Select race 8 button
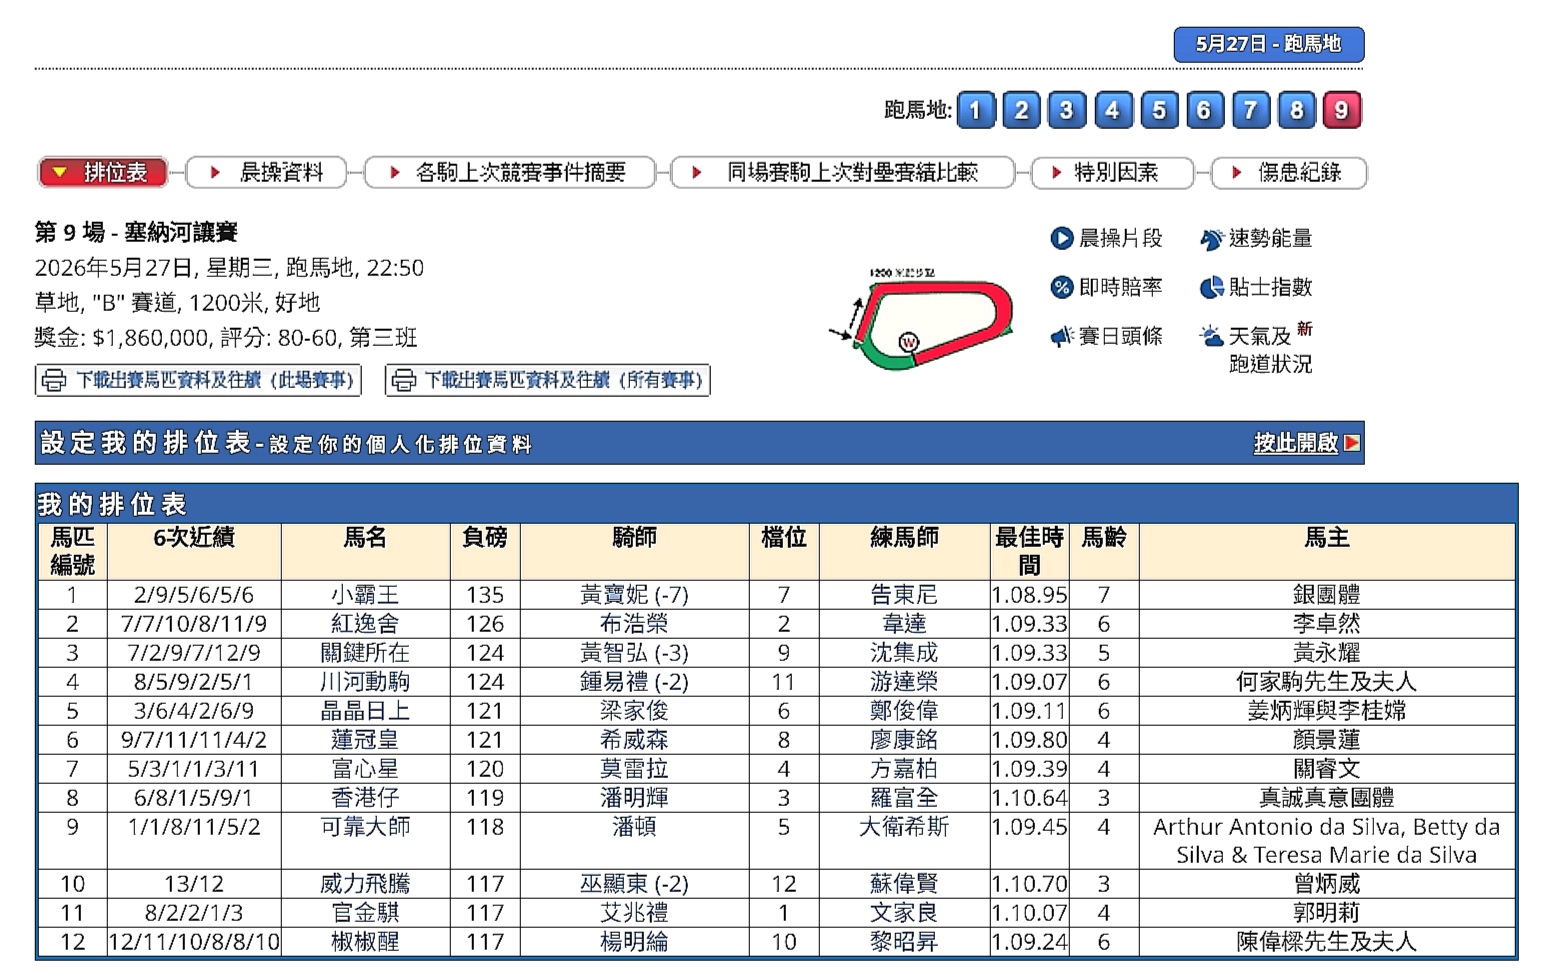 1296,110
